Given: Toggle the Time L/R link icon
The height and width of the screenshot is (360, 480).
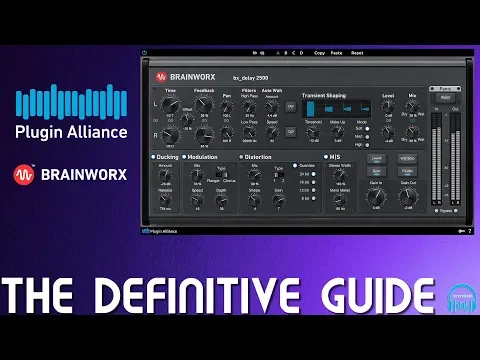Looking at the screenshot, I should tap(171, 121).
